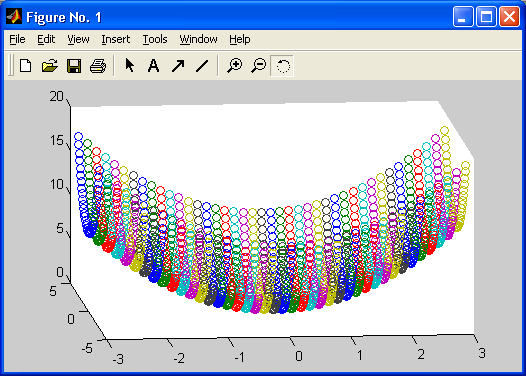Close the Figure No. 1 window
This screenshot has height=376, width=526.
tap(509, 16)
